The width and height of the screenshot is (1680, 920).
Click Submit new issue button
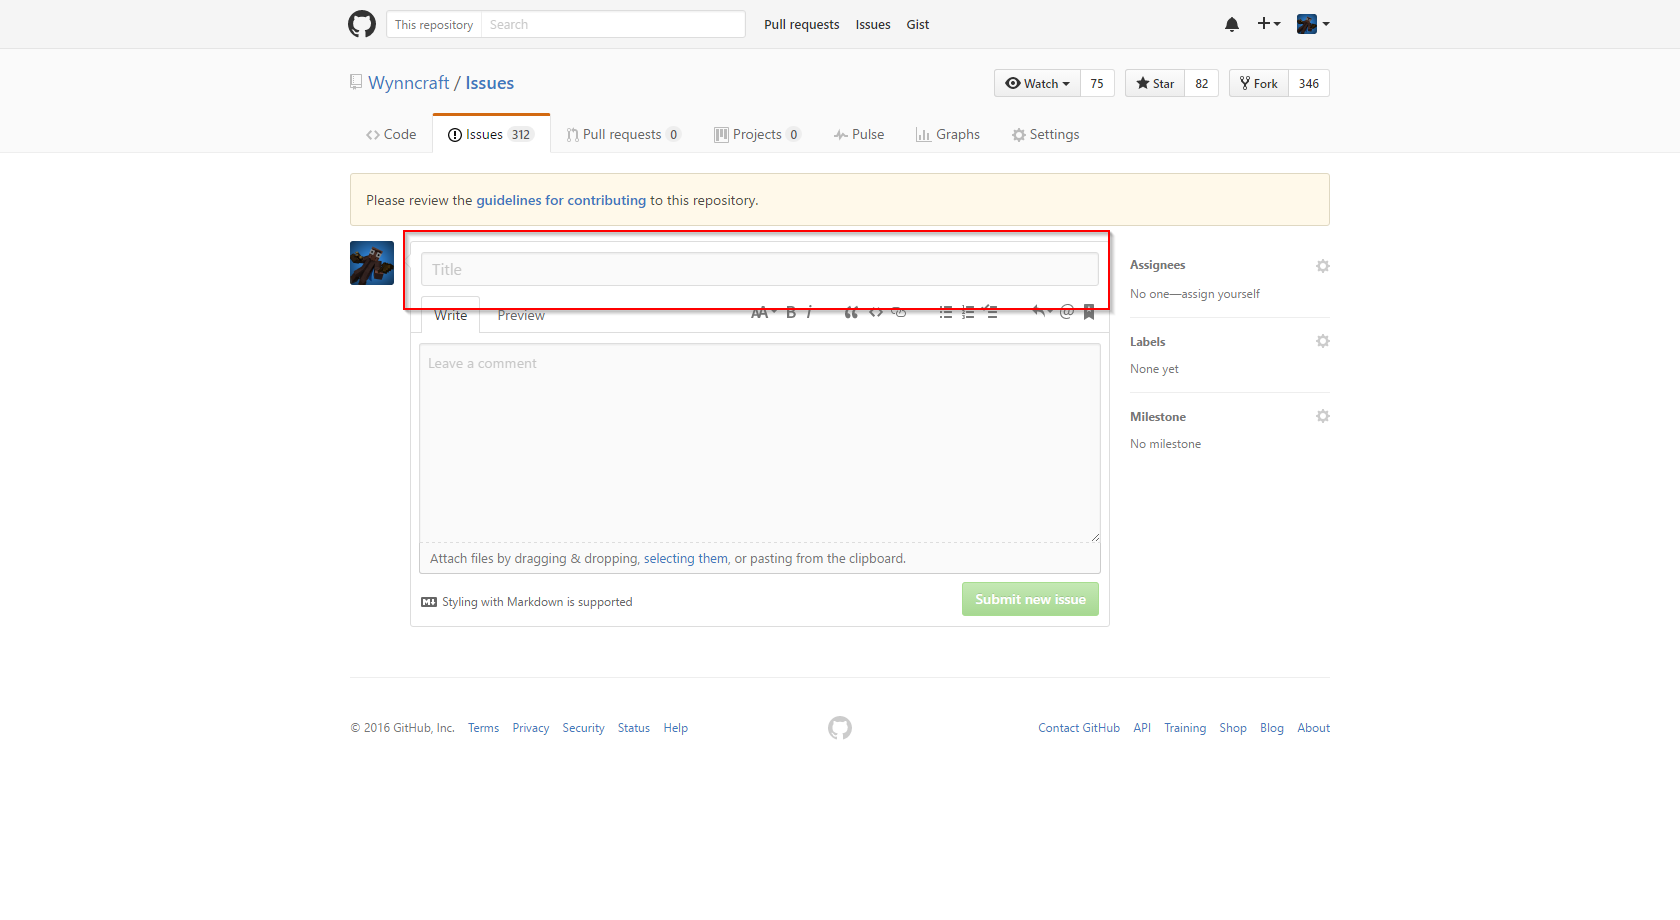pos(1030,599)
